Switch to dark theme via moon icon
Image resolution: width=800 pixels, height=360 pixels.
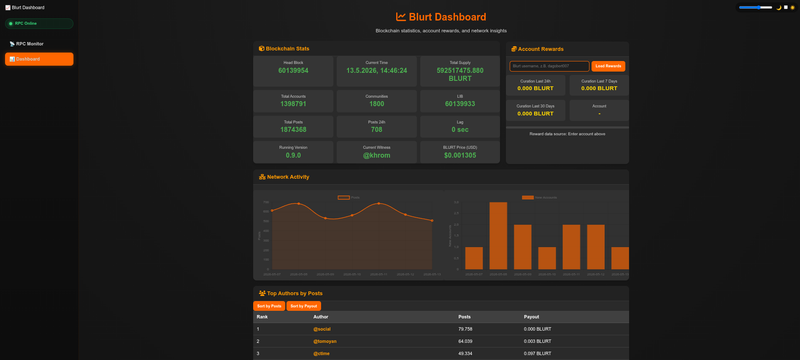coord(779,8)
